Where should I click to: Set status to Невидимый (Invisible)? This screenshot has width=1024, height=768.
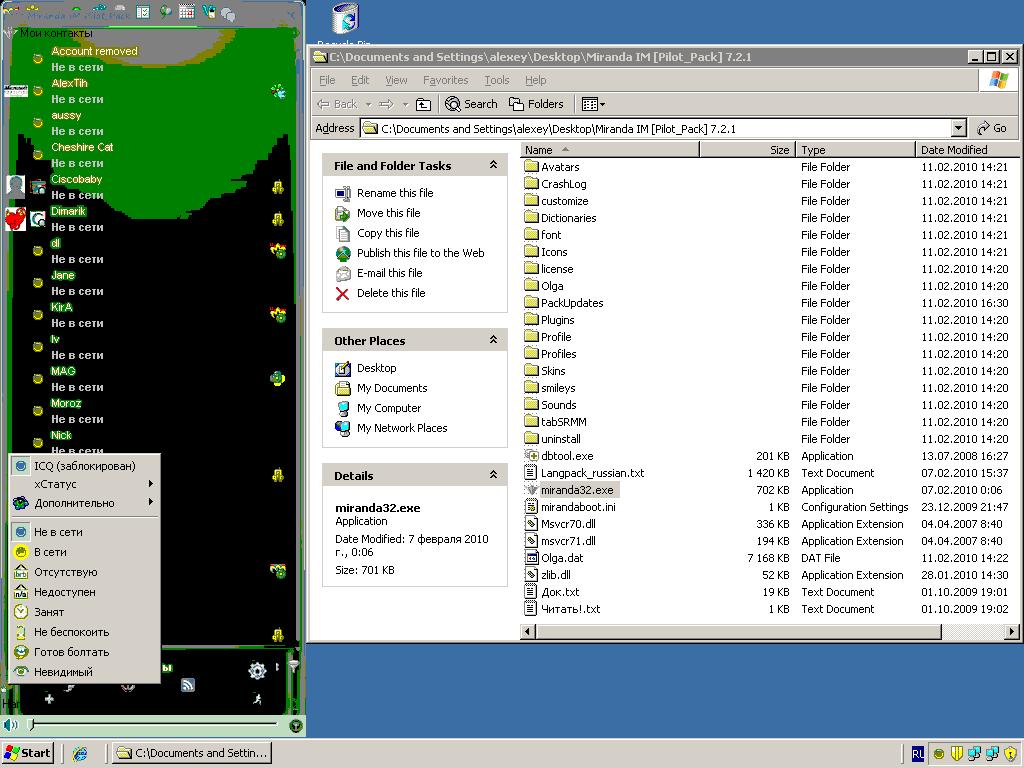(63, 672)
